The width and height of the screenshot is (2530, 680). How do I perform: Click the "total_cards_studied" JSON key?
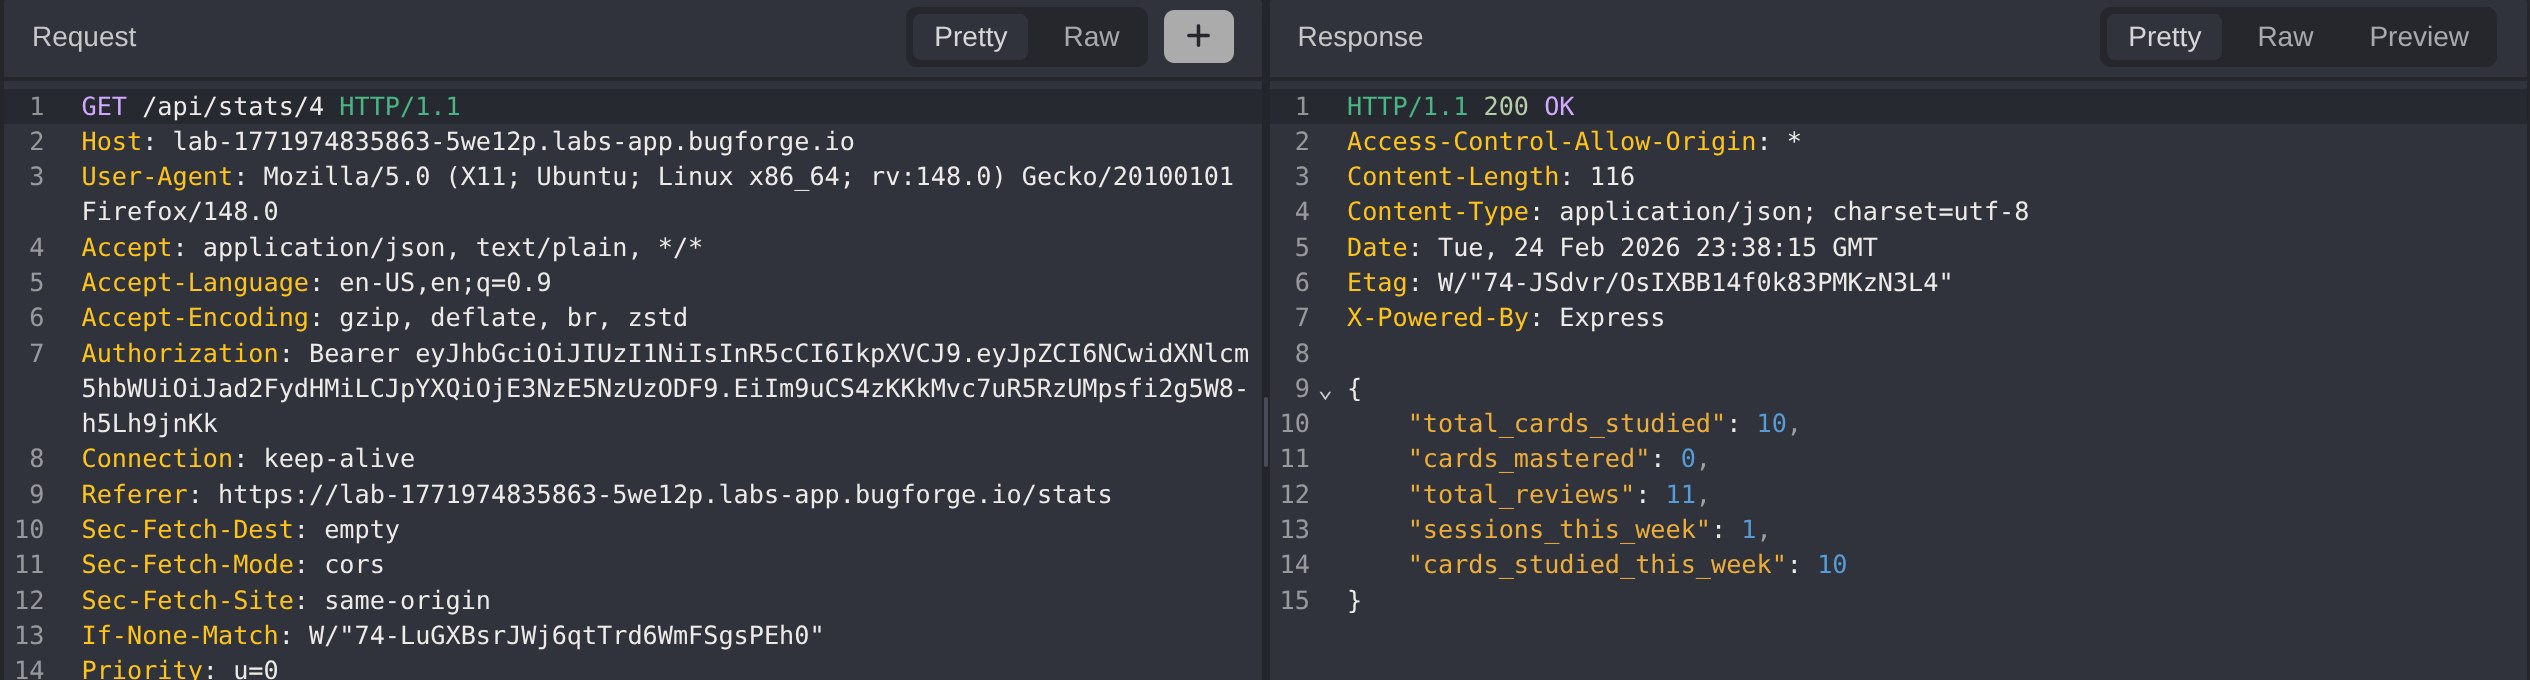click(1566, 424)
